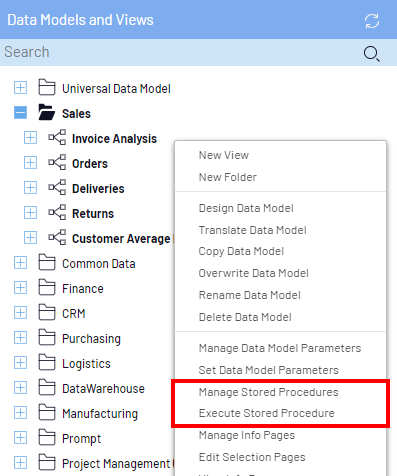
Task: Click the Deliveries data model icon
Action: click(x=57, y=187)
